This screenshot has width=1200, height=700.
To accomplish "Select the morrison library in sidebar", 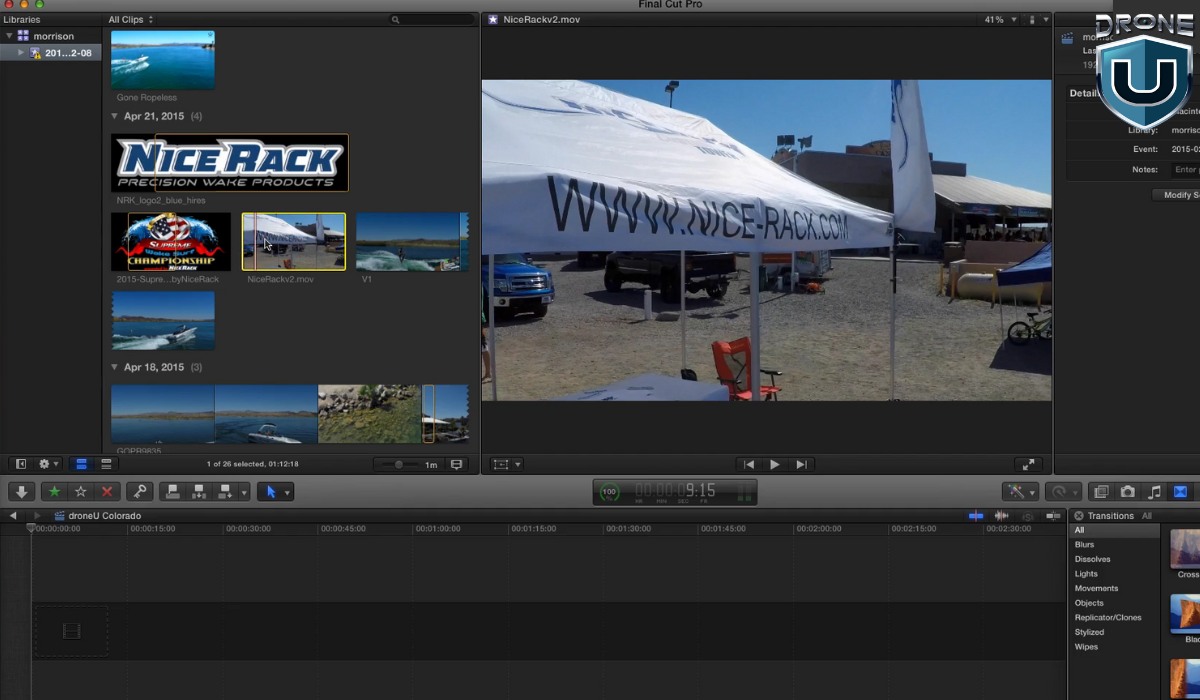I will 54,36.
